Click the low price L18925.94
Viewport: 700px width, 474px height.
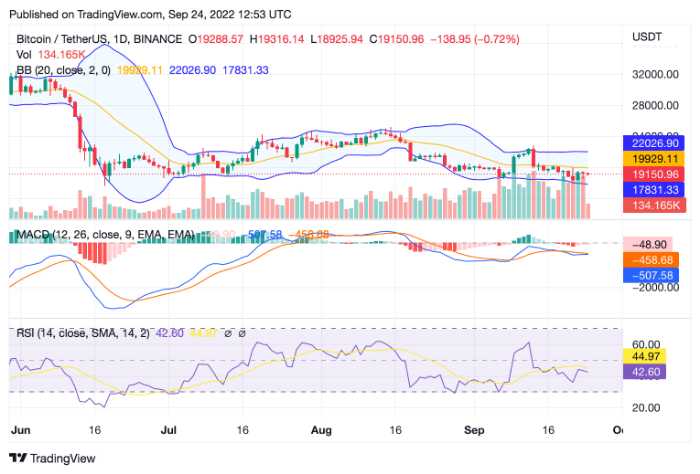pyautogui.click(x=337, y=39)
